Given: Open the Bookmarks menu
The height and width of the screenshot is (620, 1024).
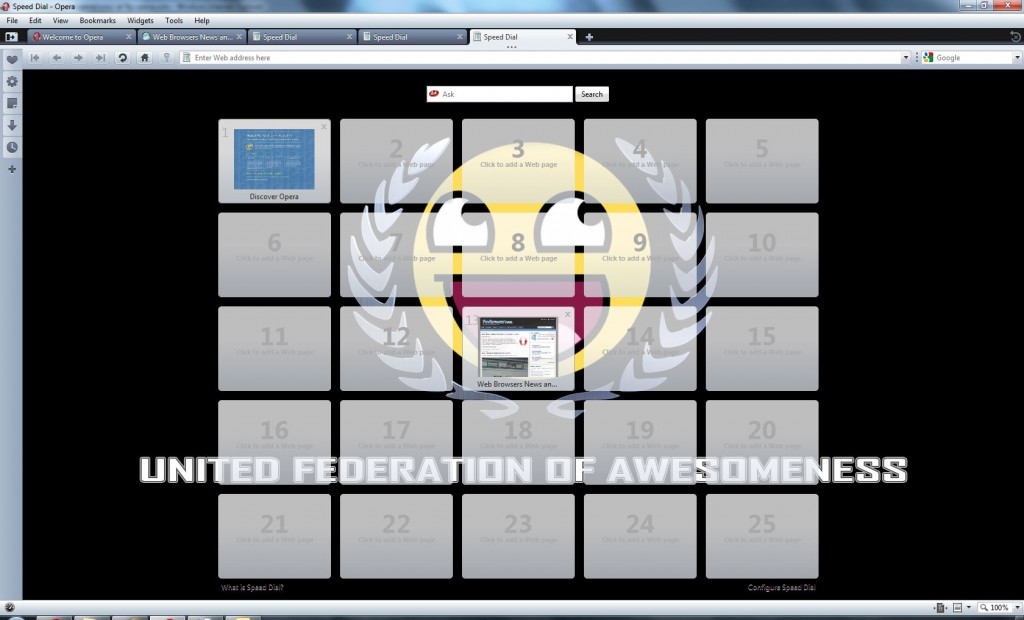Looking at the screenshot, I should pos(97,20).
